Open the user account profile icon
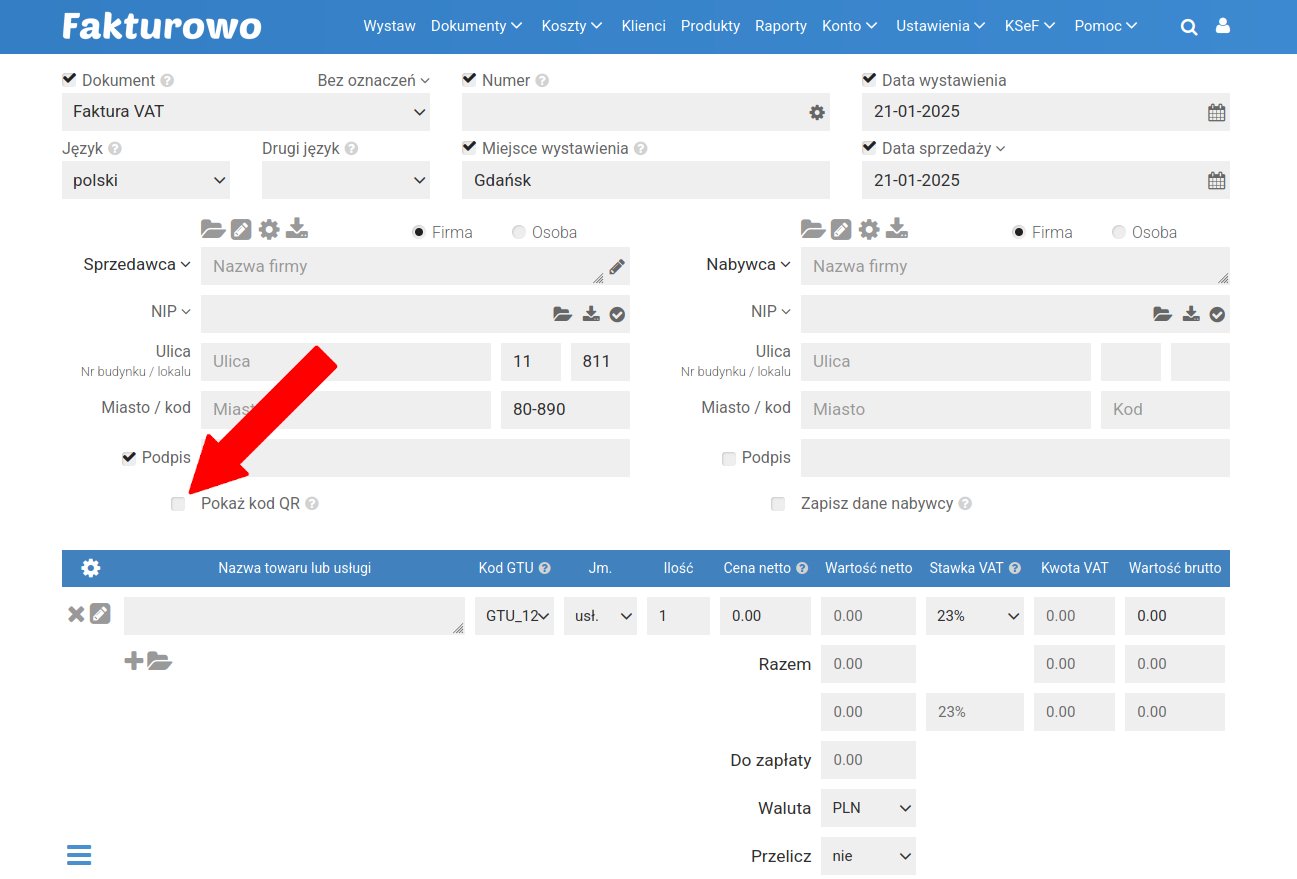 click(x=1222, y=27)
